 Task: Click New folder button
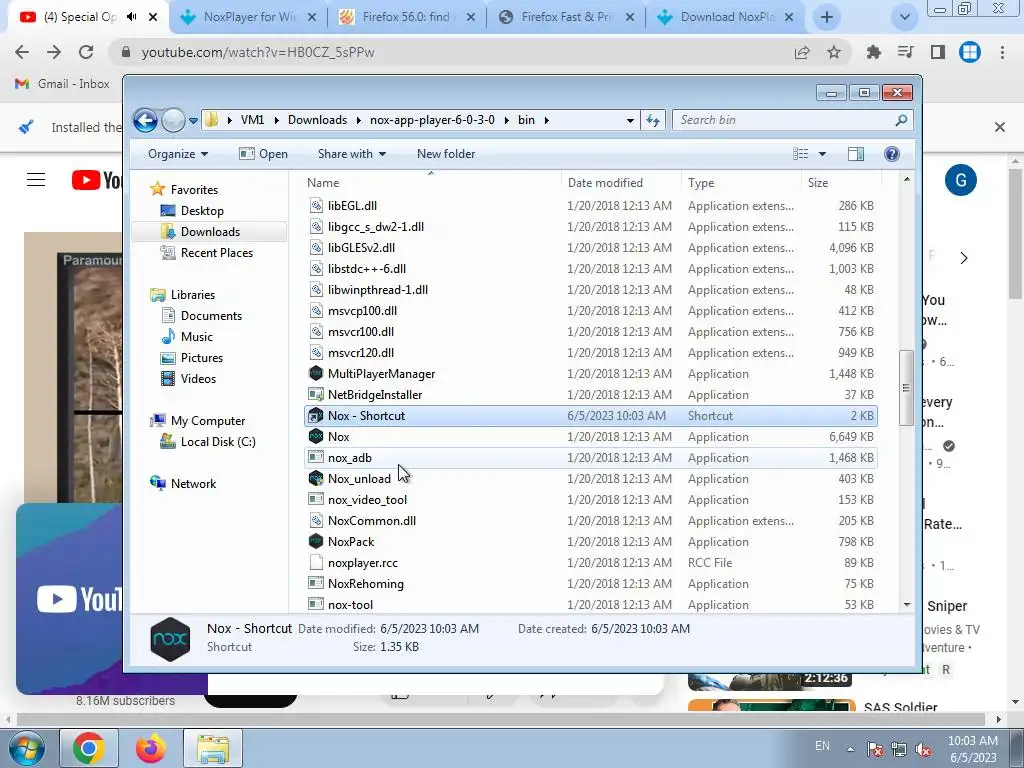(x=446, y=154)
